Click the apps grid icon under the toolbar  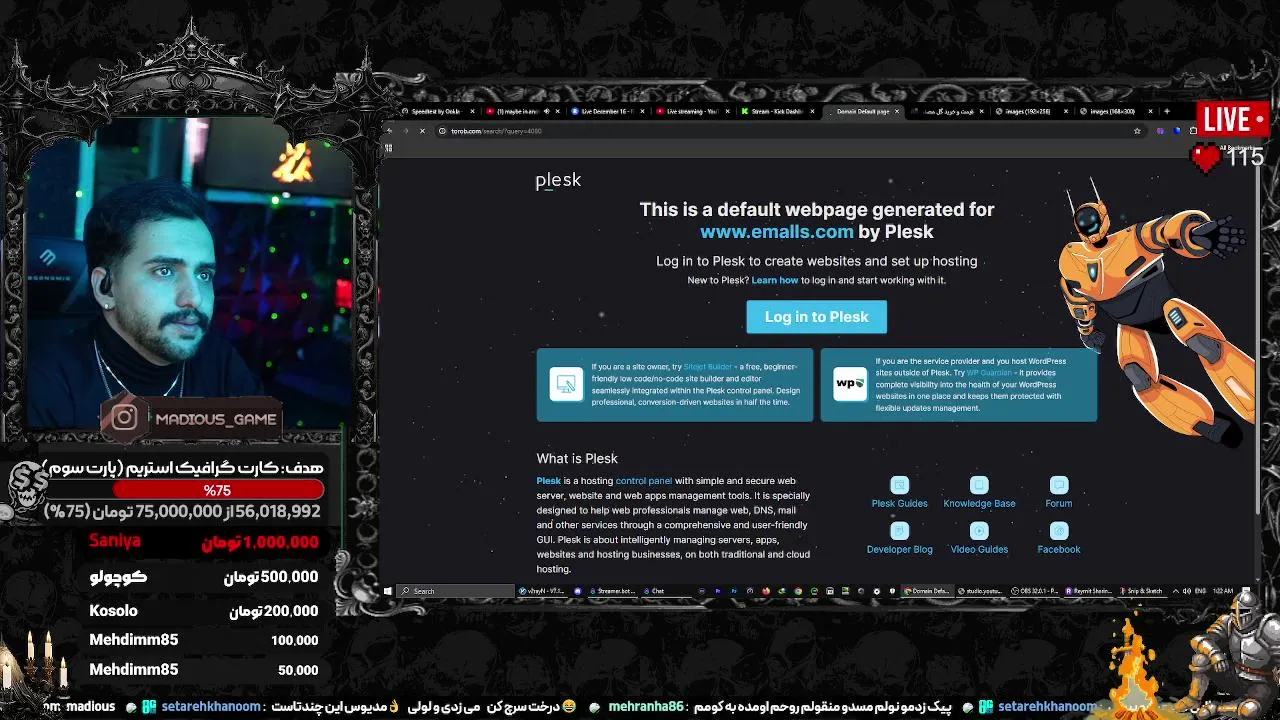click(x=388, y=148)
